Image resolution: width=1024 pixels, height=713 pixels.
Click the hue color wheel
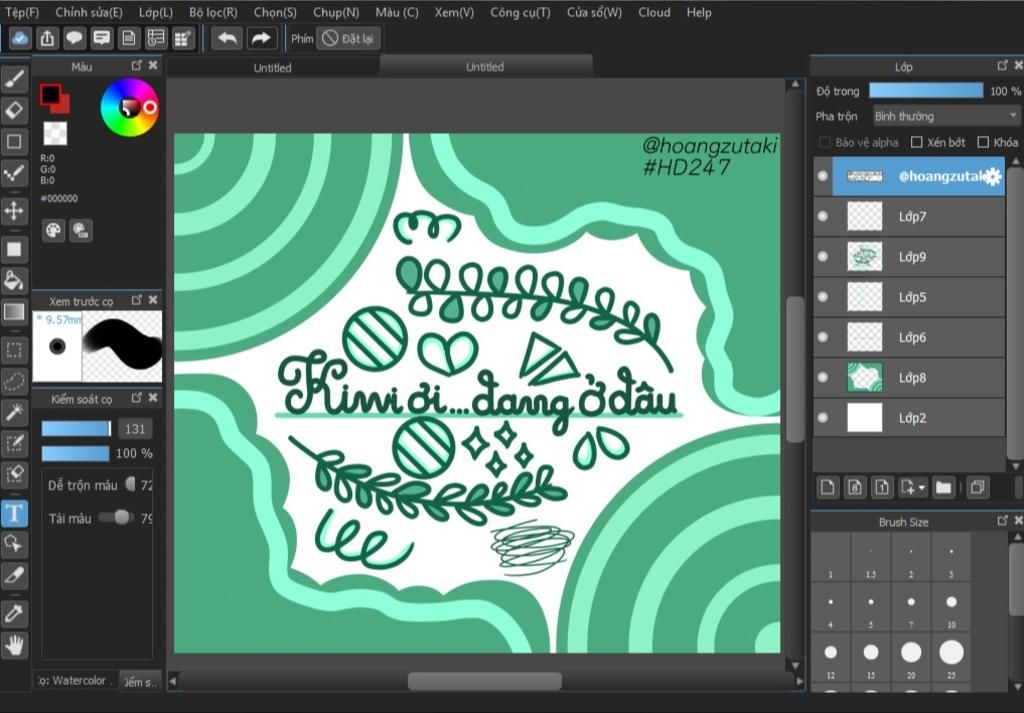point(129,107)
